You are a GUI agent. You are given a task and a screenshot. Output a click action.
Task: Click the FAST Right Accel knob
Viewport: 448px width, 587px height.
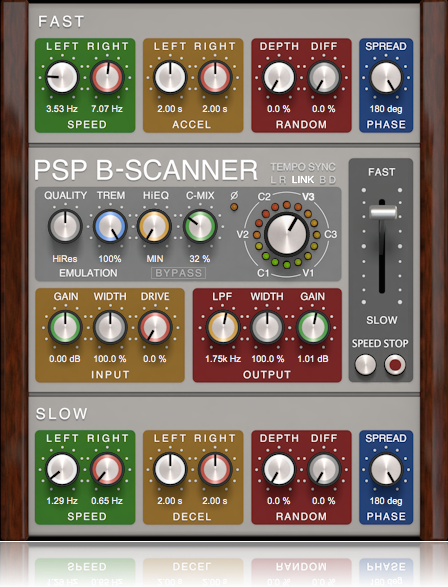[x=215, y=77]
